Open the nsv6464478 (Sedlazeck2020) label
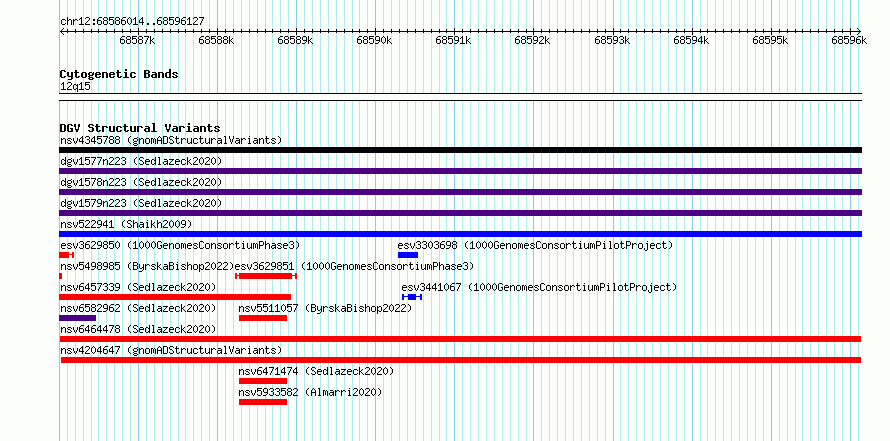Image resolution: width=890 pixels, height=441 pixels. click(138, 329)
